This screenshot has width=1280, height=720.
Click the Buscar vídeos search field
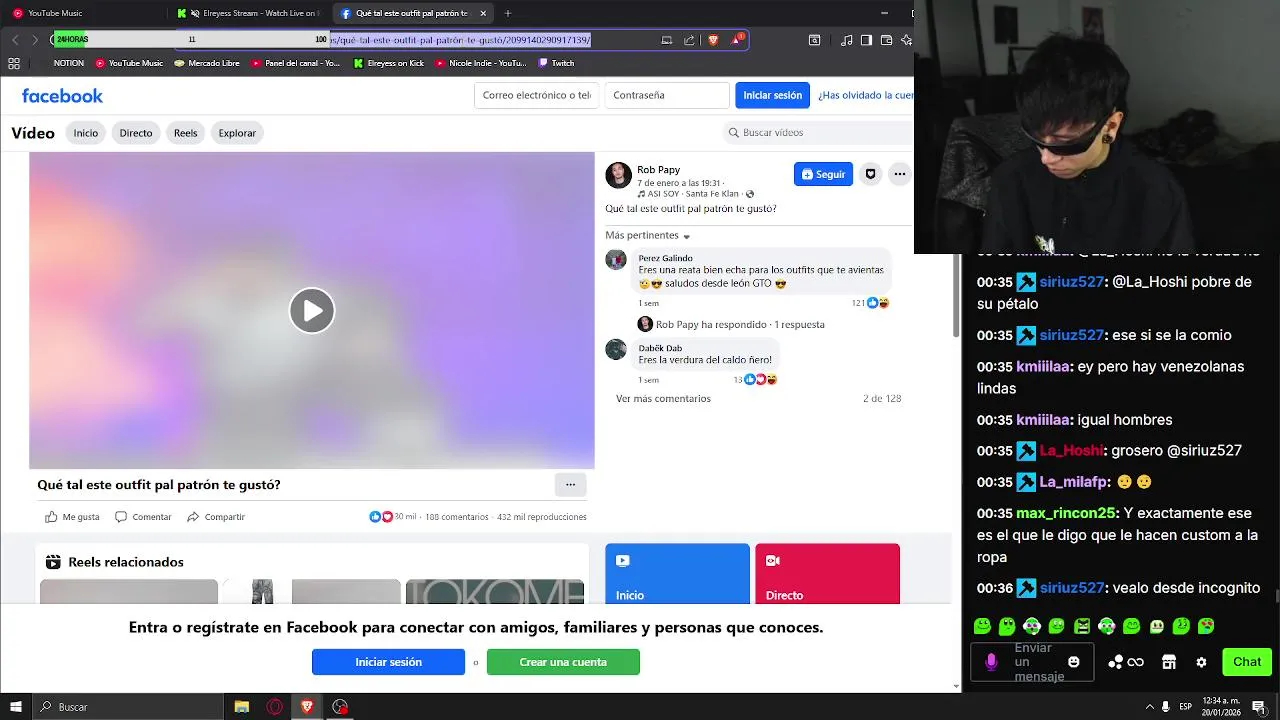[818, 132]
